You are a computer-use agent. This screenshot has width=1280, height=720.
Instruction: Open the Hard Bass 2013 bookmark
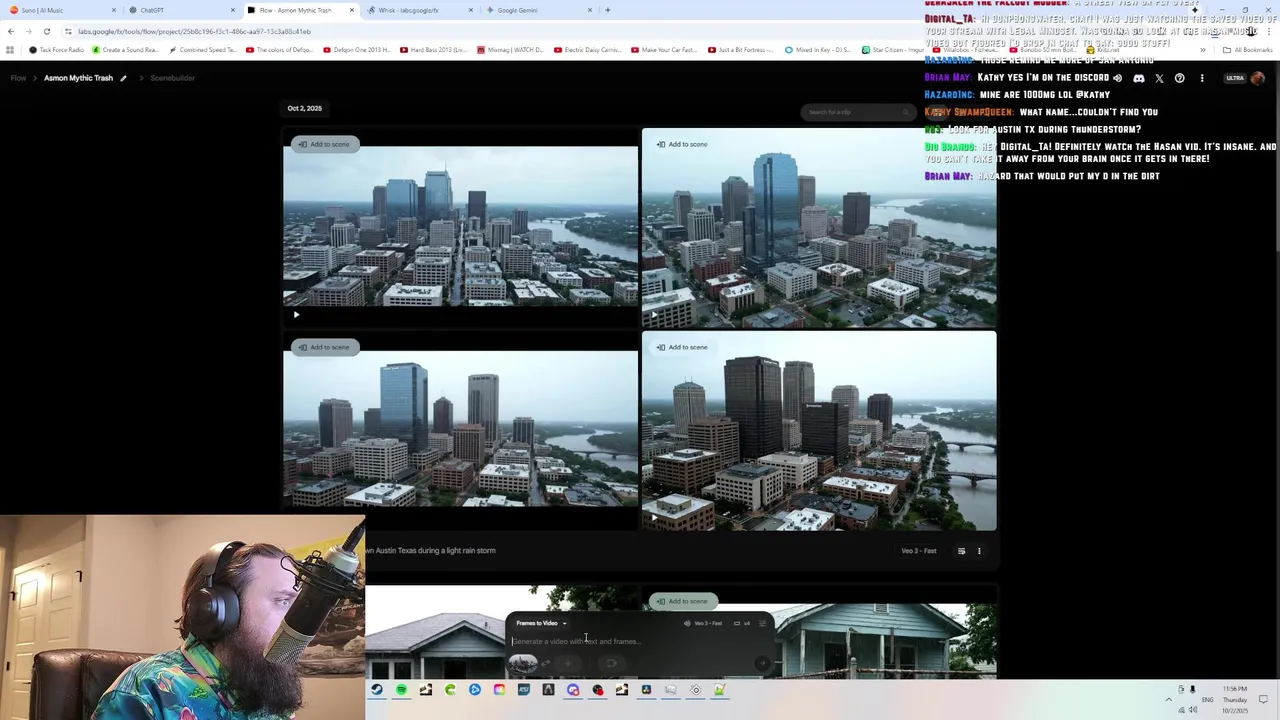(x=433, y=50)
